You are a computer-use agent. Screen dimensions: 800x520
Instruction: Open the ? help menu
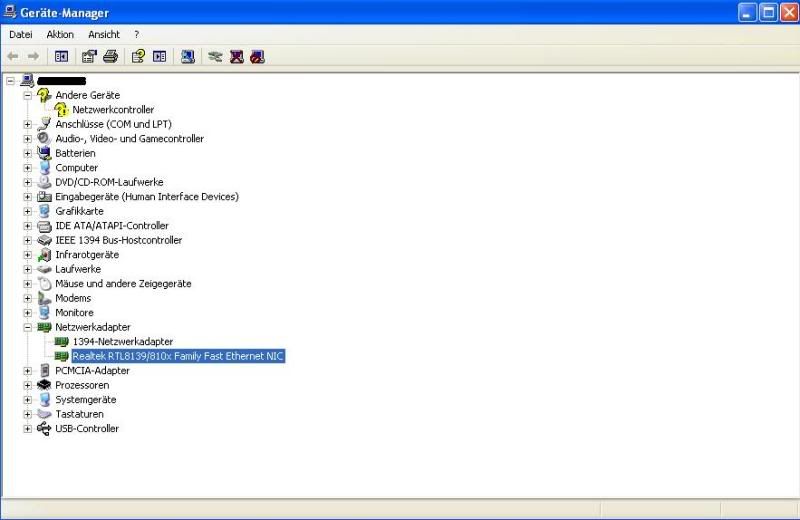pos(137,35)
